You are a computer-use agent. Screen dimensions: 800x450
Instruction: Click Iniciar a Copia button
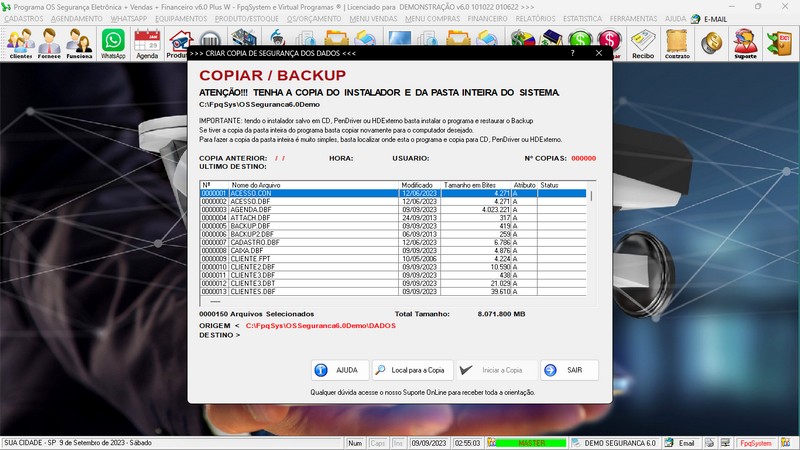point(496,370)
